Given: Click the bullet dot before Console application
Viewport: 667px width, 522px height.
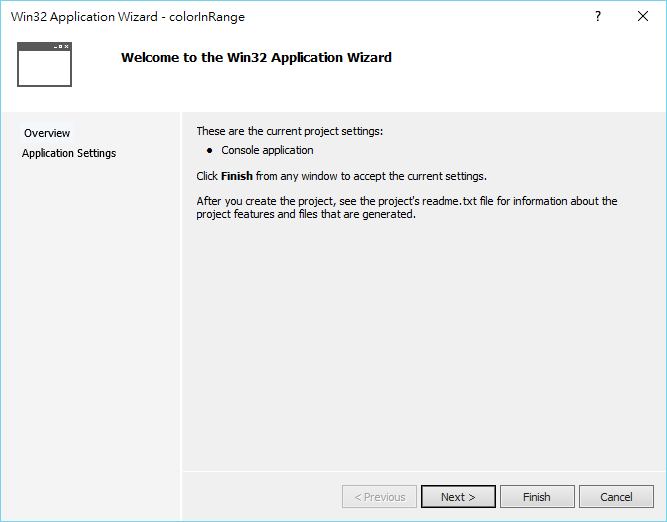Looking at the screenshot, I should coord(209,151).
